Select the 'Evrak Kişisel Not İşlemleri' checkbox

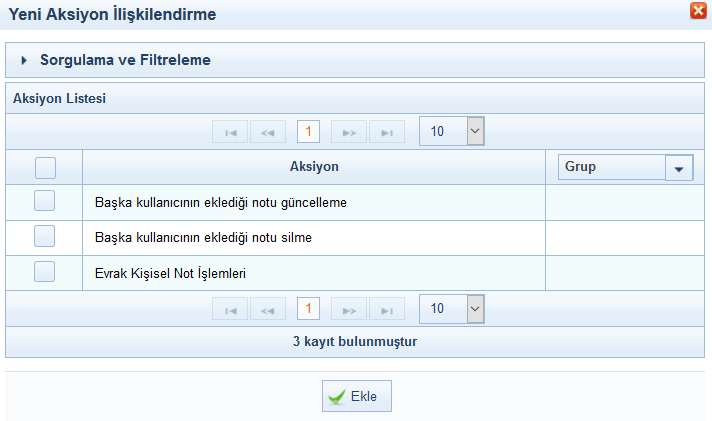(x=45, y=272)
